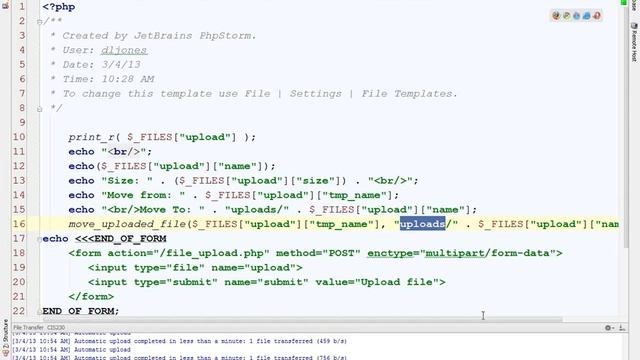Click print_r function on line 10

tap(91, 137)
